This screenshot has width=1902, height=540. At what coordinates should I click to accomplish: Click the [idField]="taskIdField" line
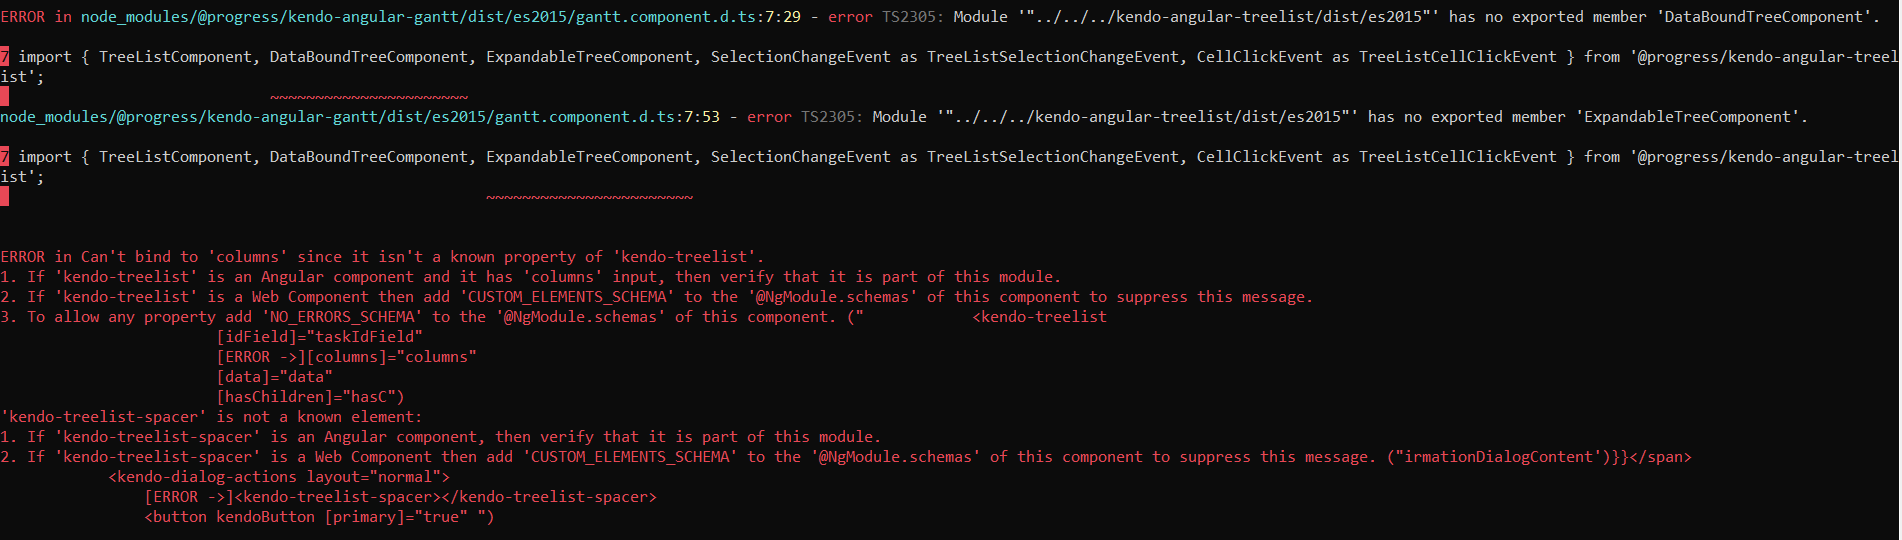click(x=319, y=337)
